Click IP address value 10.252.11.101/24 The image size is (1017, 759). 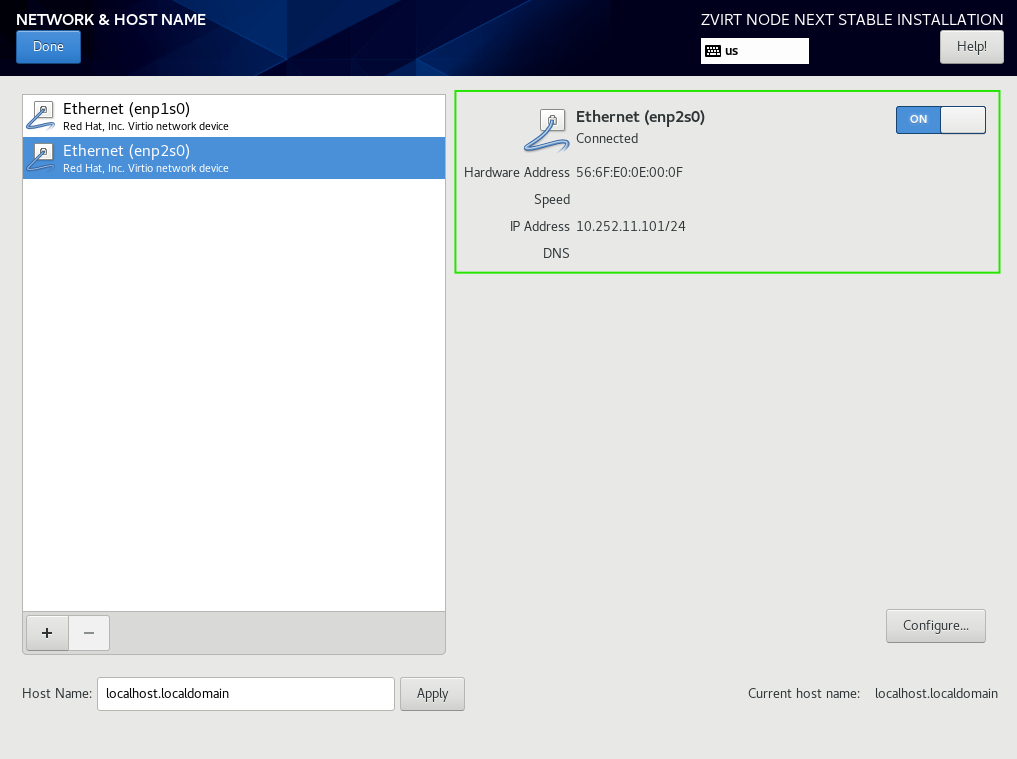click(630, 226)
